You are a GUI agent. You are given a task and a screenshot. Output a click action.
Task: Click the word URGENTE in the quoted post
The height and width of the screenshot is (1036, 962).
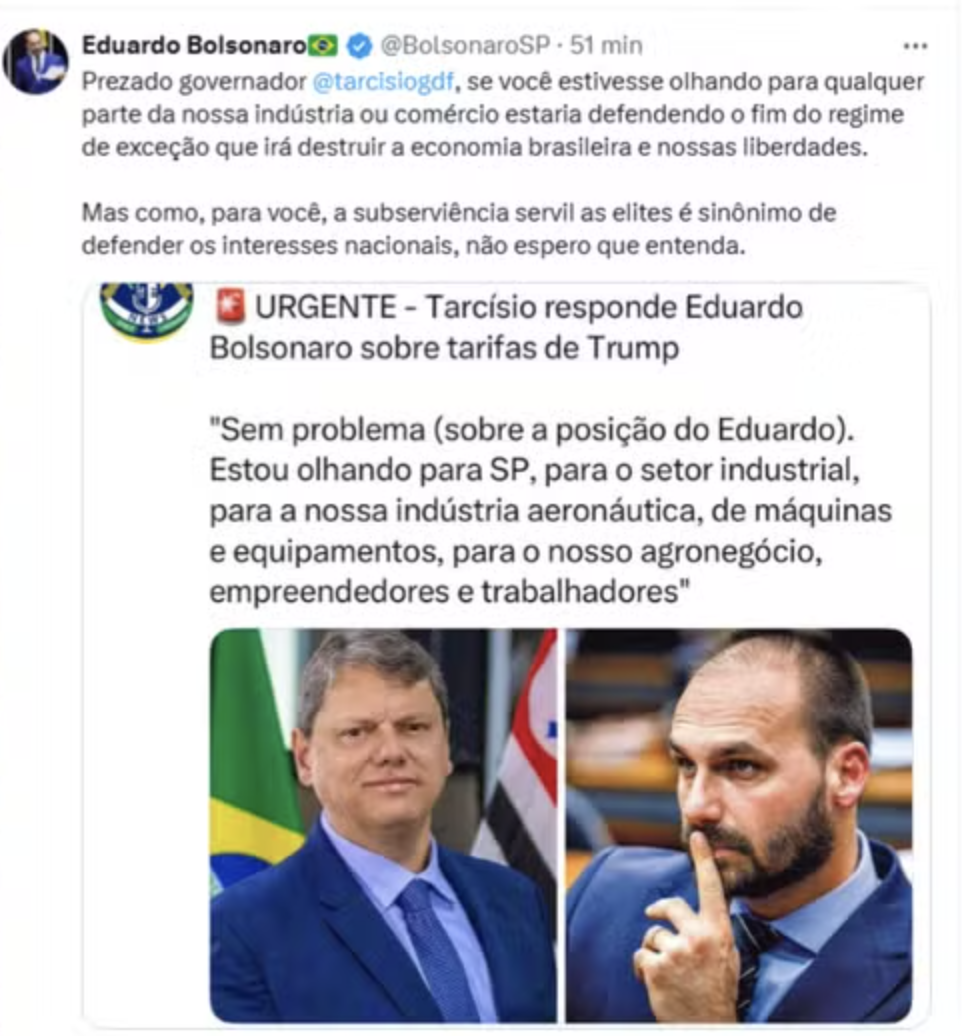[x=326, y=307]
